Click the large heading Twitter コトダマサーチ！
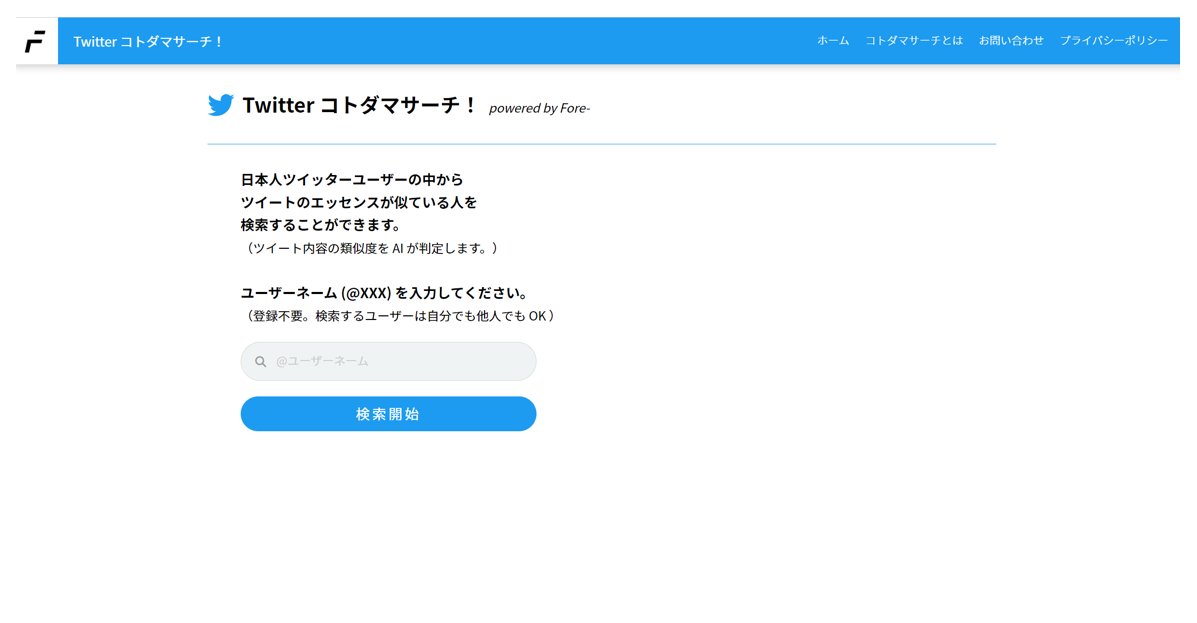The height and width of the screenshot is (623, 1197). pyautogui.click(x=360, y=105)
